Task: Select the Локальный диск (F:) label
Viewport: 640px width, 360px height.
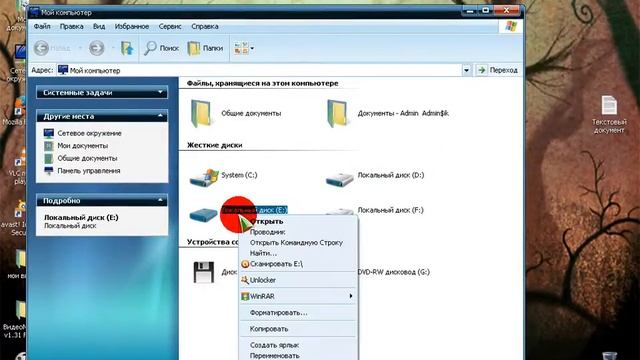Action: [x=391, y=210]
